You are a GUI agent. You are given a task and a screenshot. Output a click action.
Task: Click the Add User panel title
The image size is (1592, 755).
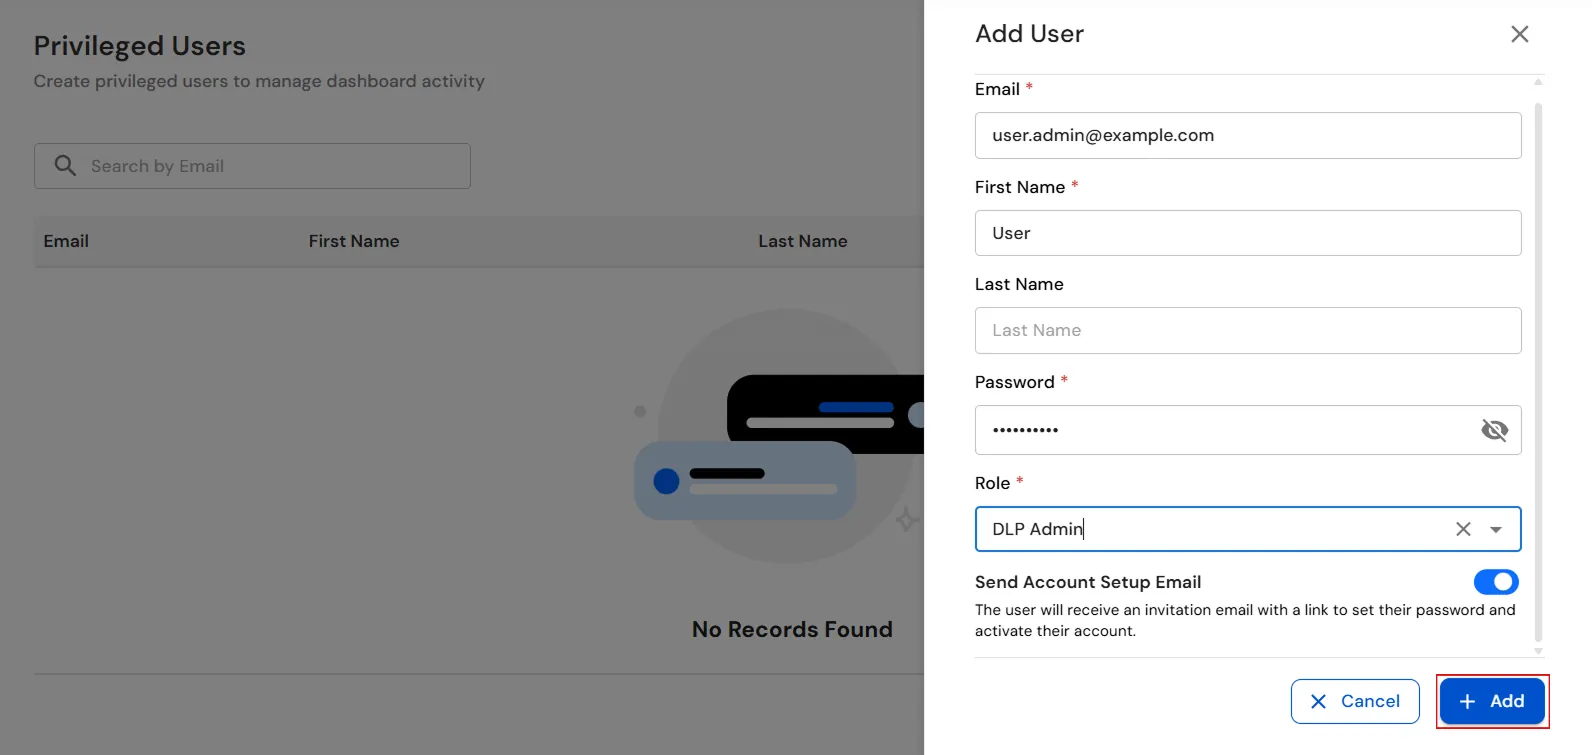(x=1029, y=34)
